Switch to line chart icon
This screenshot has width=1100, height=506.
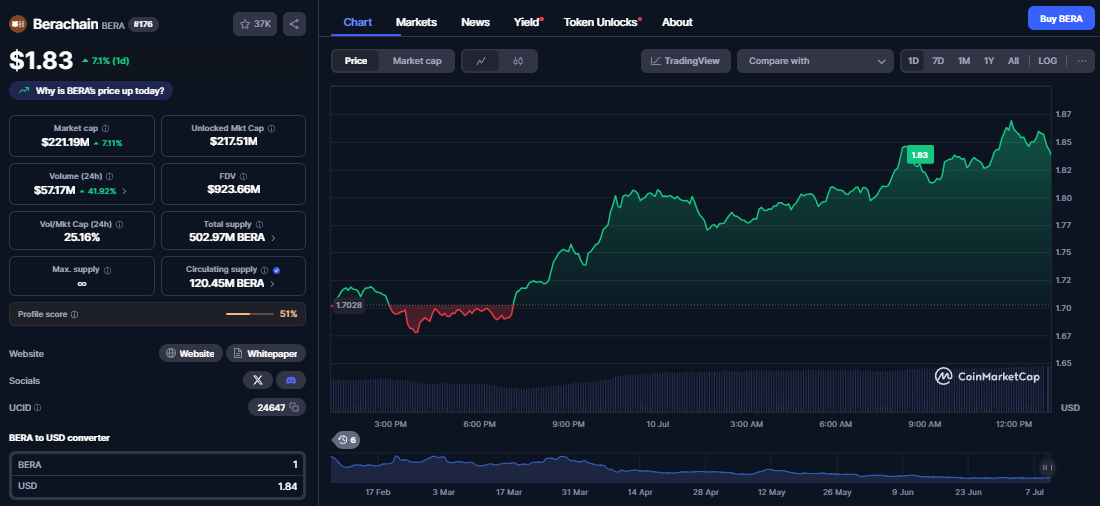481,61
